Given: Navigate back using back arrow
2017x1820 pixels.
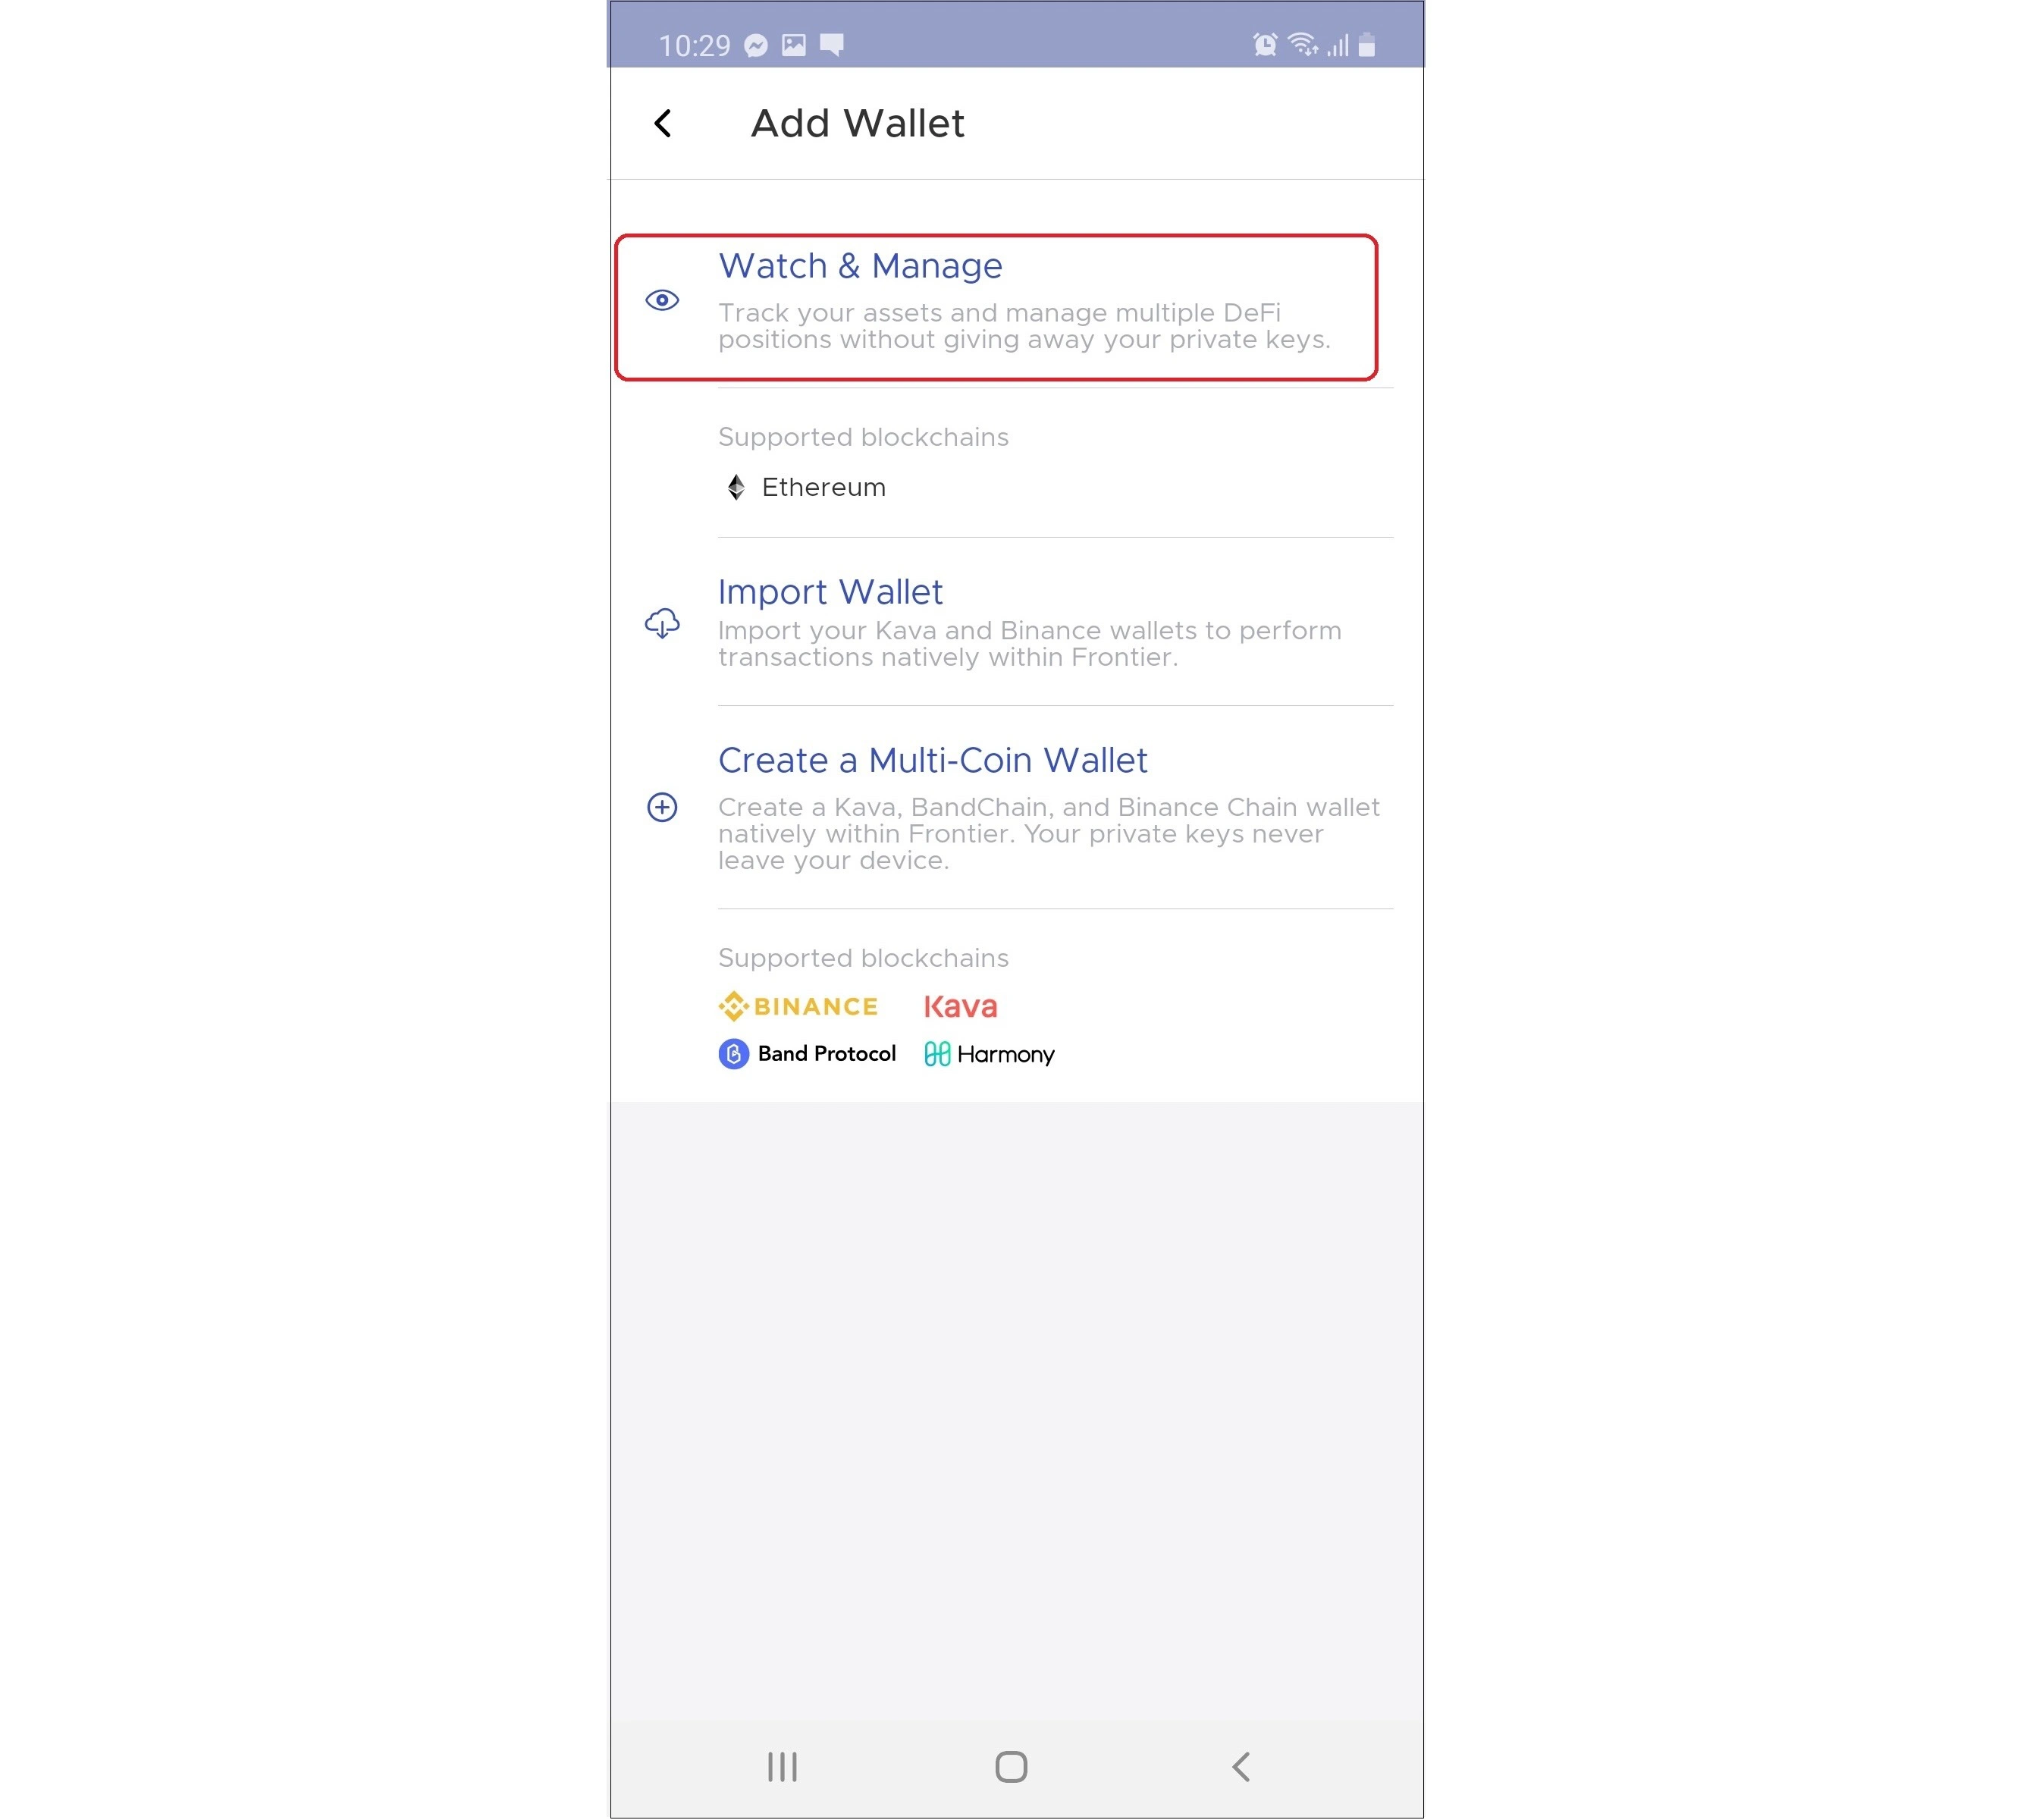Looking at the screenshot, I should pyautogui.click(x=664, y=123).
